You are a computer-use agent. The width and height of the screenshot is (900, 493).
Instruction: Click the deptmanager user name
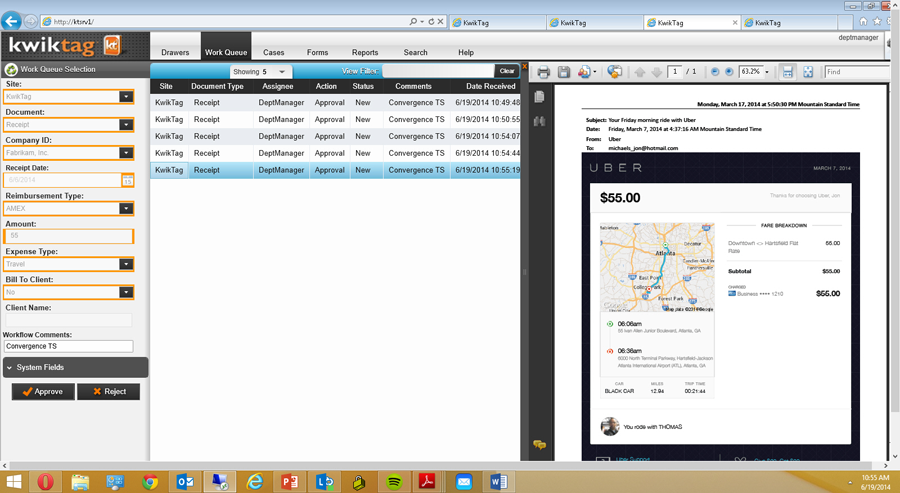pos(858,38)
